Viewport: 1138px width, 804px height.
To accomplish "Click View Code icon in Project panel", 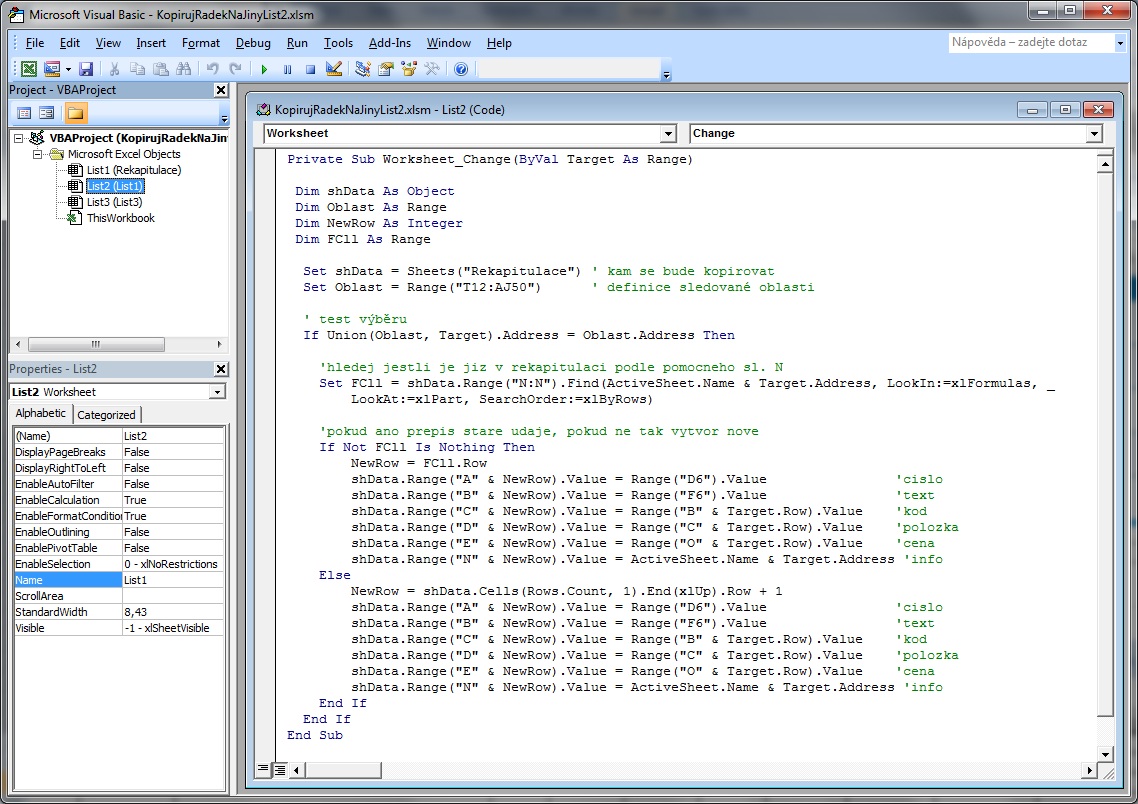I will click(x=24, y=113).
